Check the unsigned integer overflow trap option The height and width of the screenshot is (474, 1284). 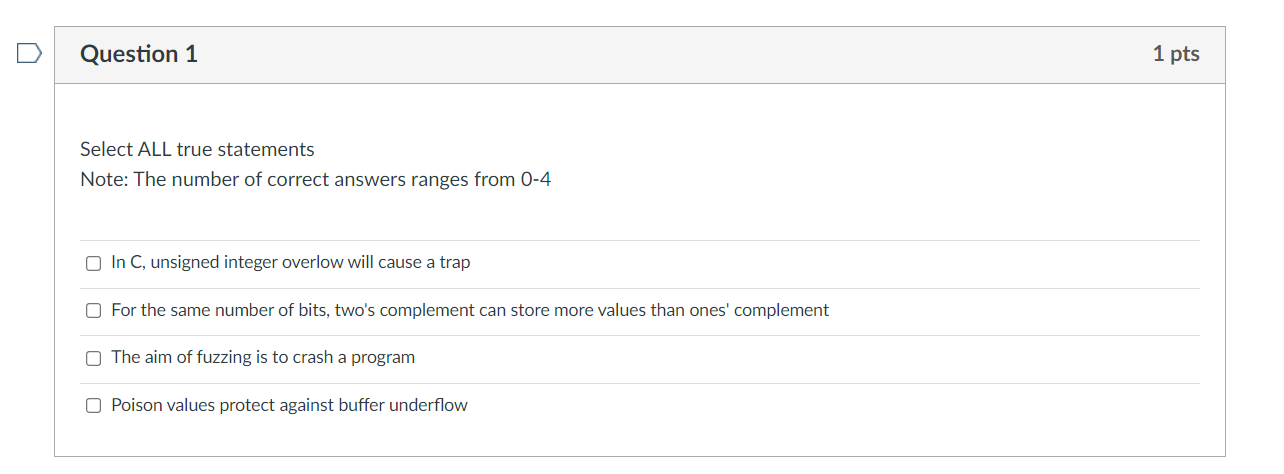tap(93, 263)
